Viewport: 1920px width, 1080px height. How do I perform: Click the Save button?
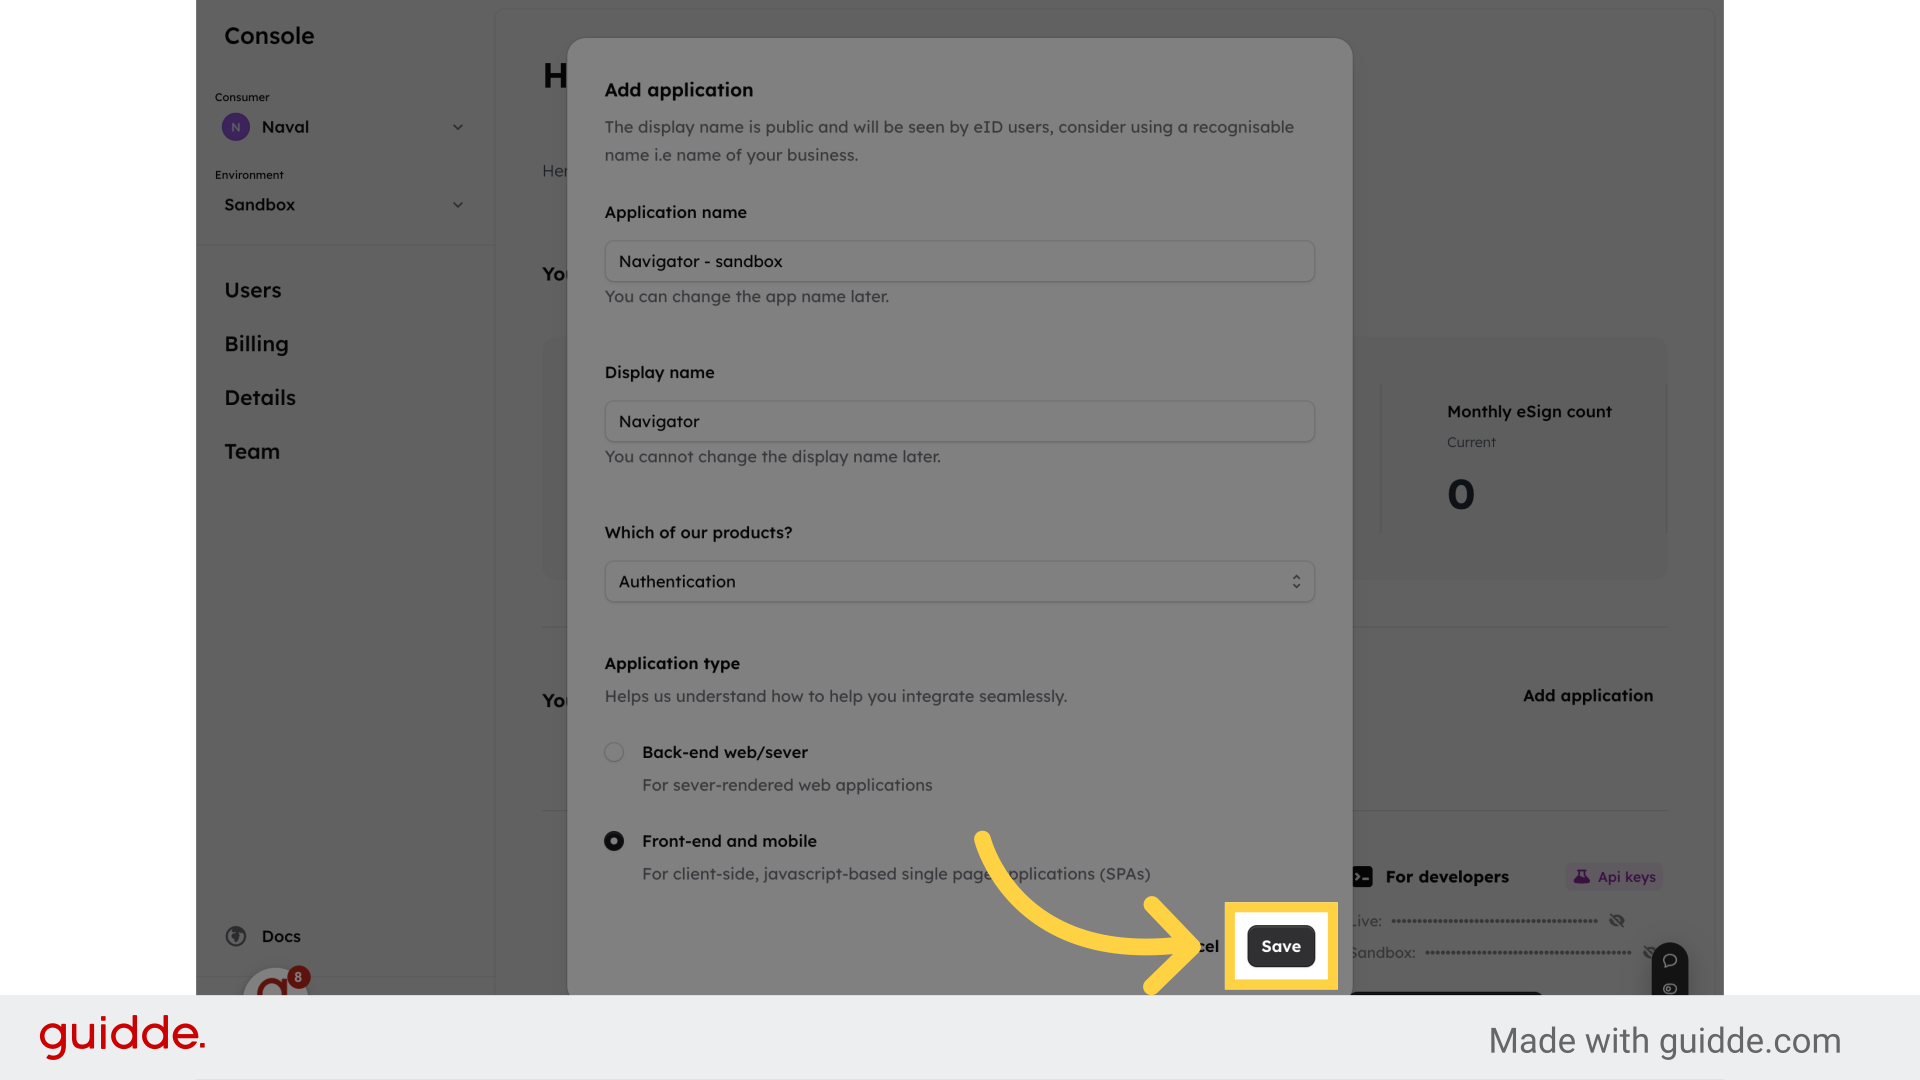1280,945
